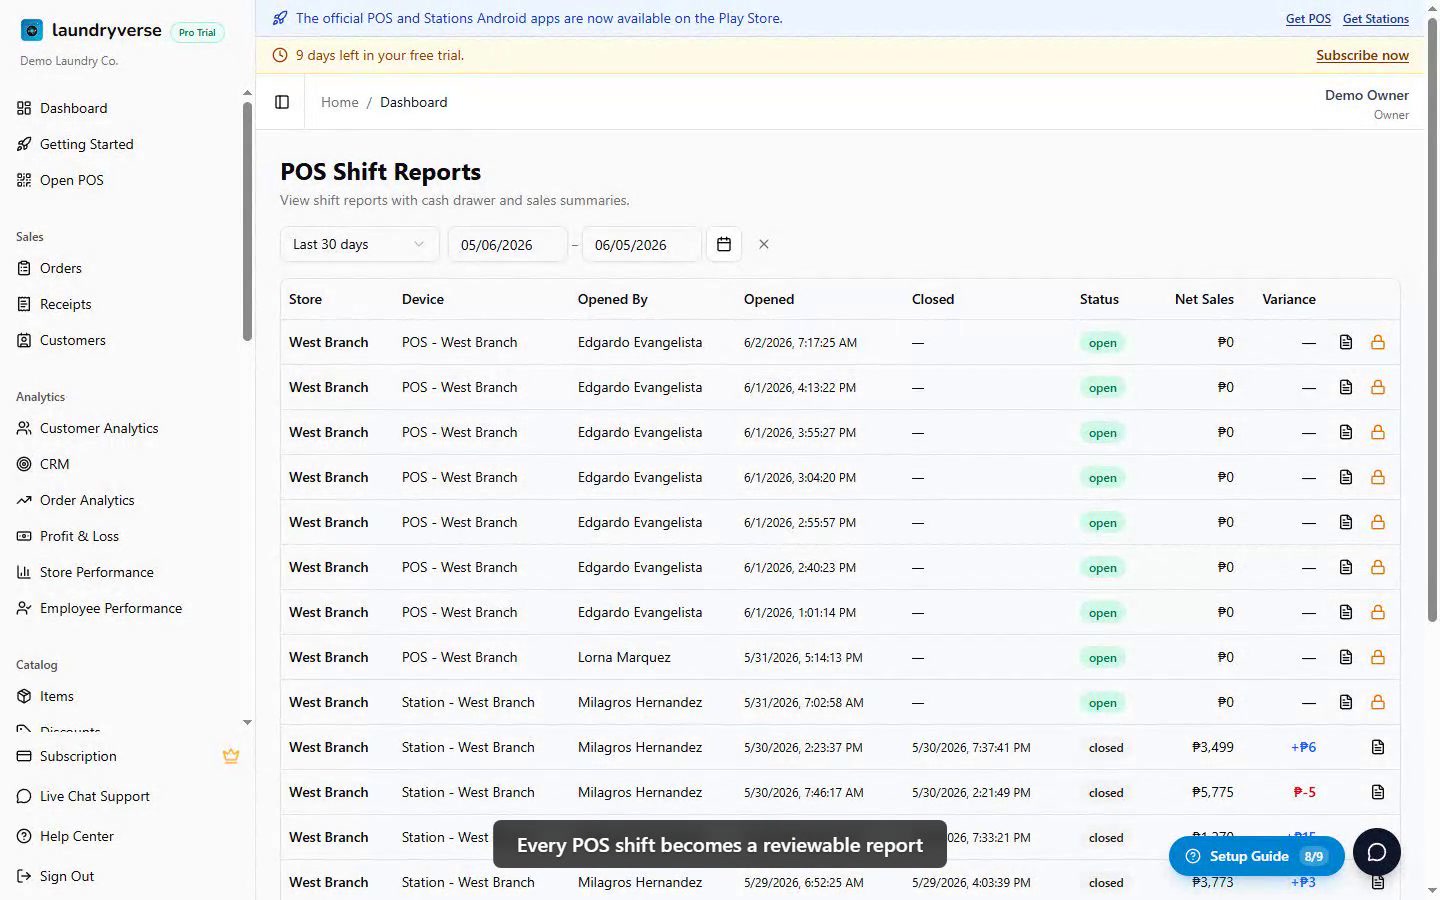Viewport: 1440px width, 900px height.
Task: Open Profit & Loss report
Action: (x=67, y=536)
